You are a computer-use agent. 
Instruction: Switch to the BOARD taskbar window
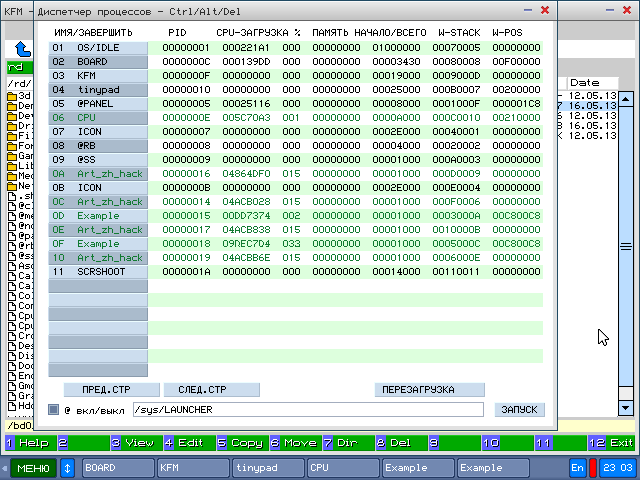pos(117,467)
